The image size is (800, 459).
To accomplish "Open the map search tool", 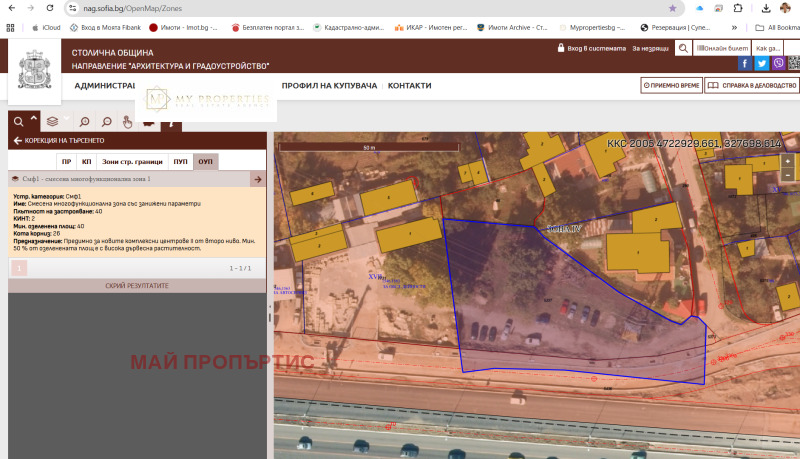I will (x=18, y=121).
